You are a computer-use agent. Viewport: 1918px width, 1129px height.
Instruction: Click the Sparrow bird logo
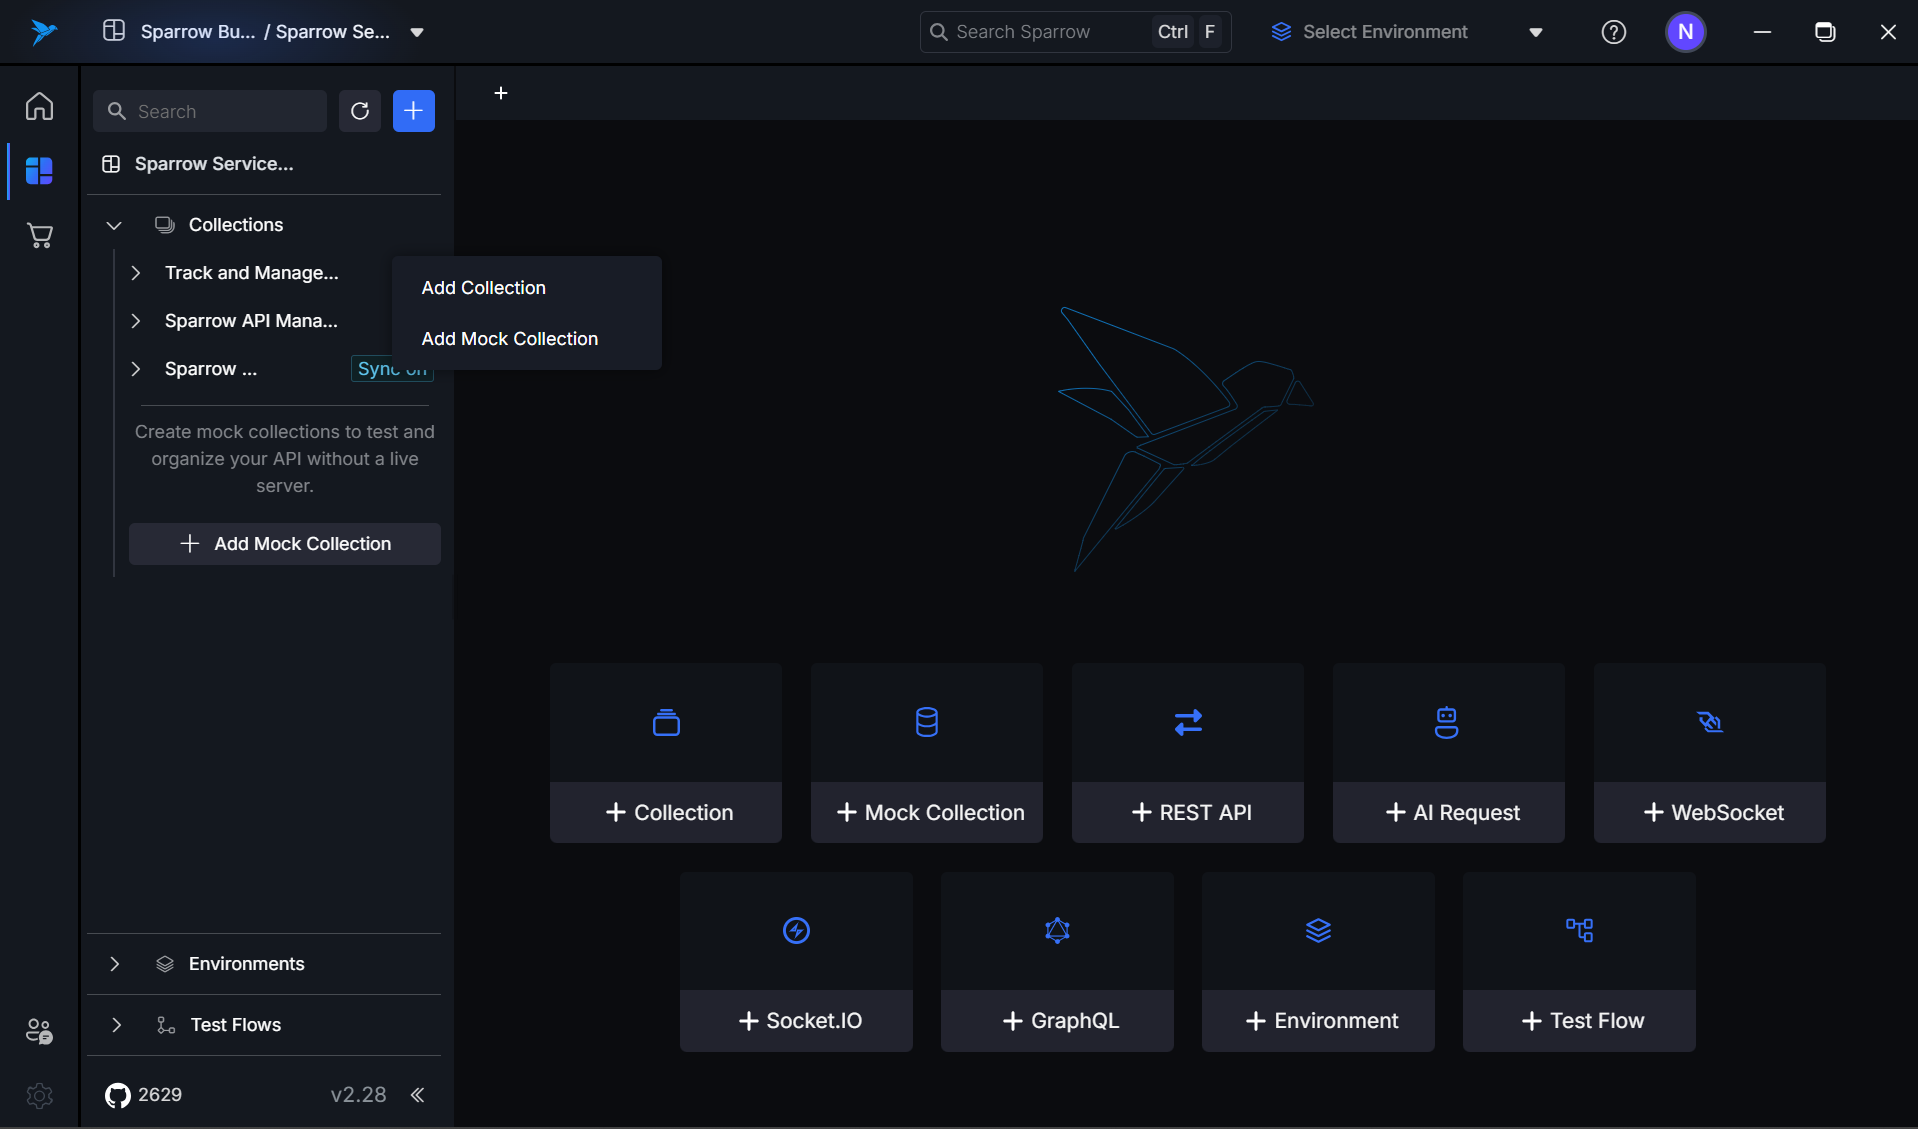pyautogui.click(x=43, y=32)
